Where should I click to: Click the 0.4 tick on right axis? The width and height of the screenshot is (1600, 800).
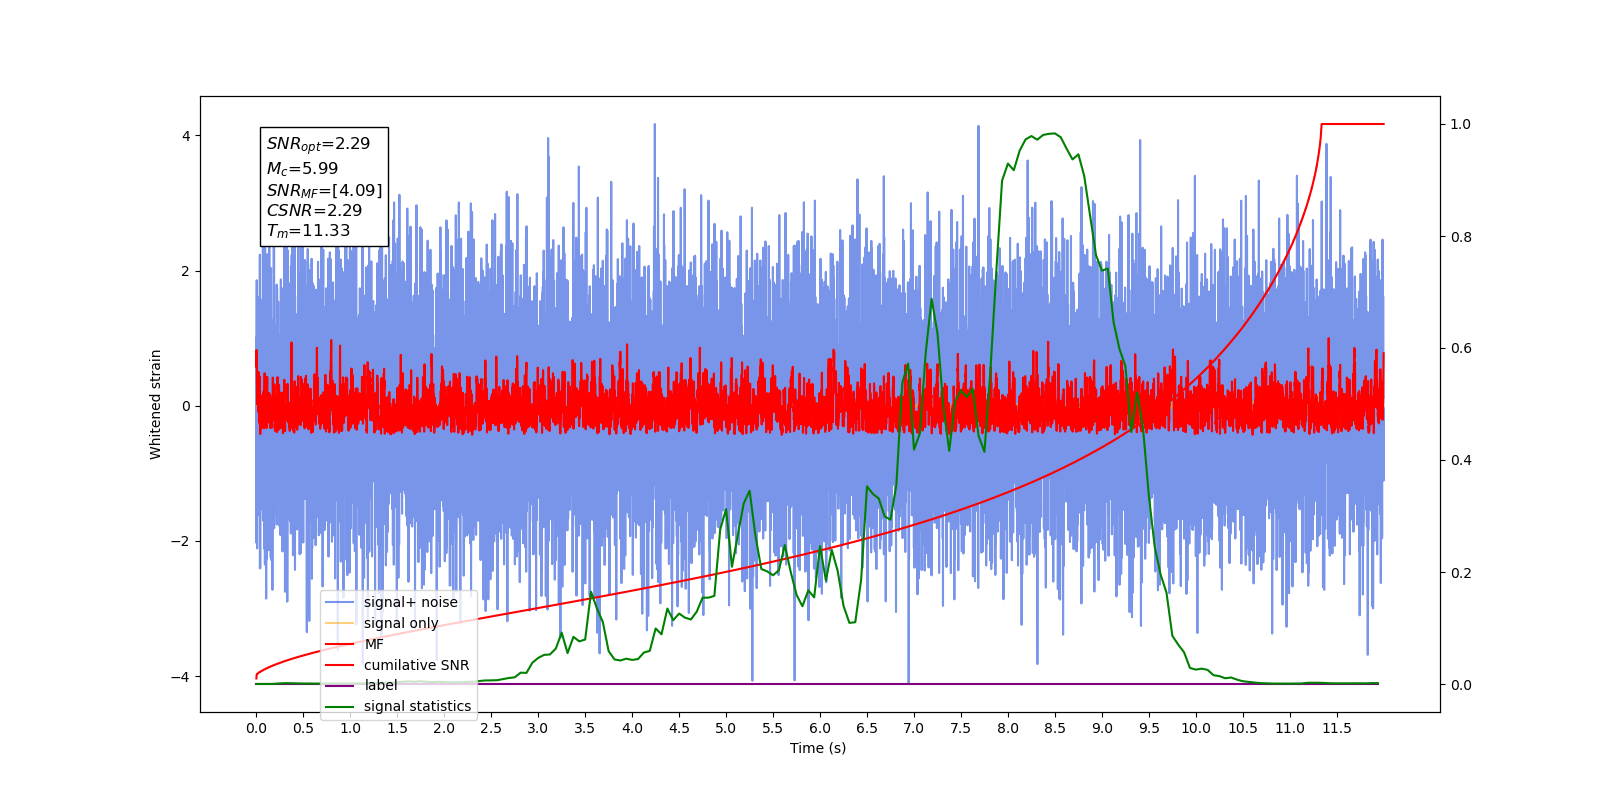[x=1461, y=461]
